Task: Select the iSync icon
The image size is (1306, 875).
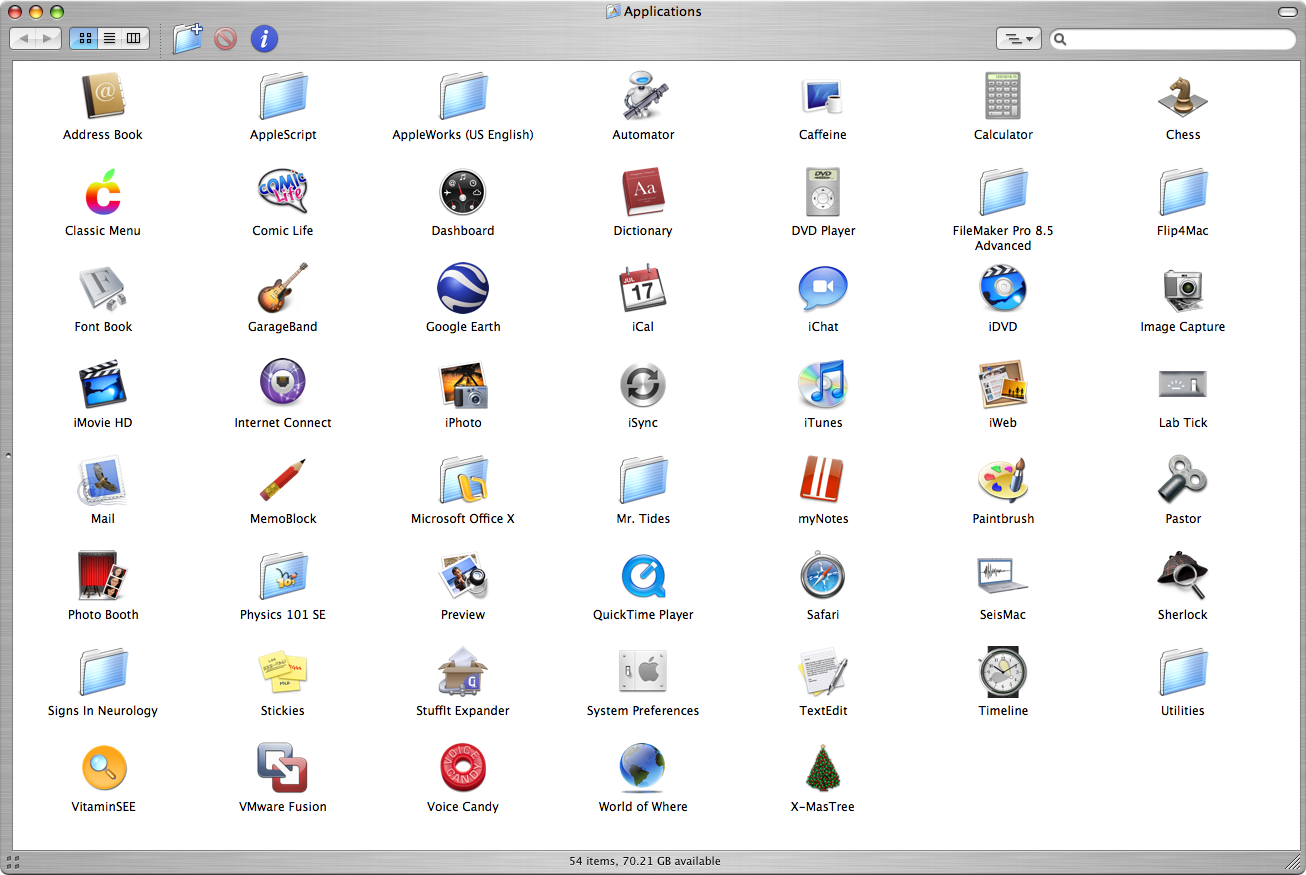Action: [643, 385]
